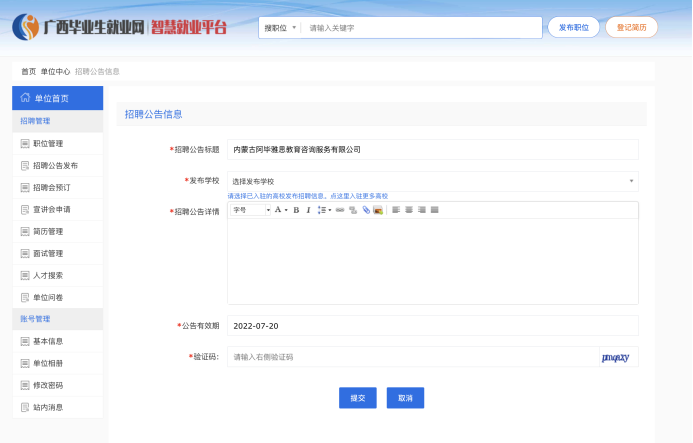Click the 验证码 captcha input field
Screen dimensions: 693x443
click(x=410, y=357)
